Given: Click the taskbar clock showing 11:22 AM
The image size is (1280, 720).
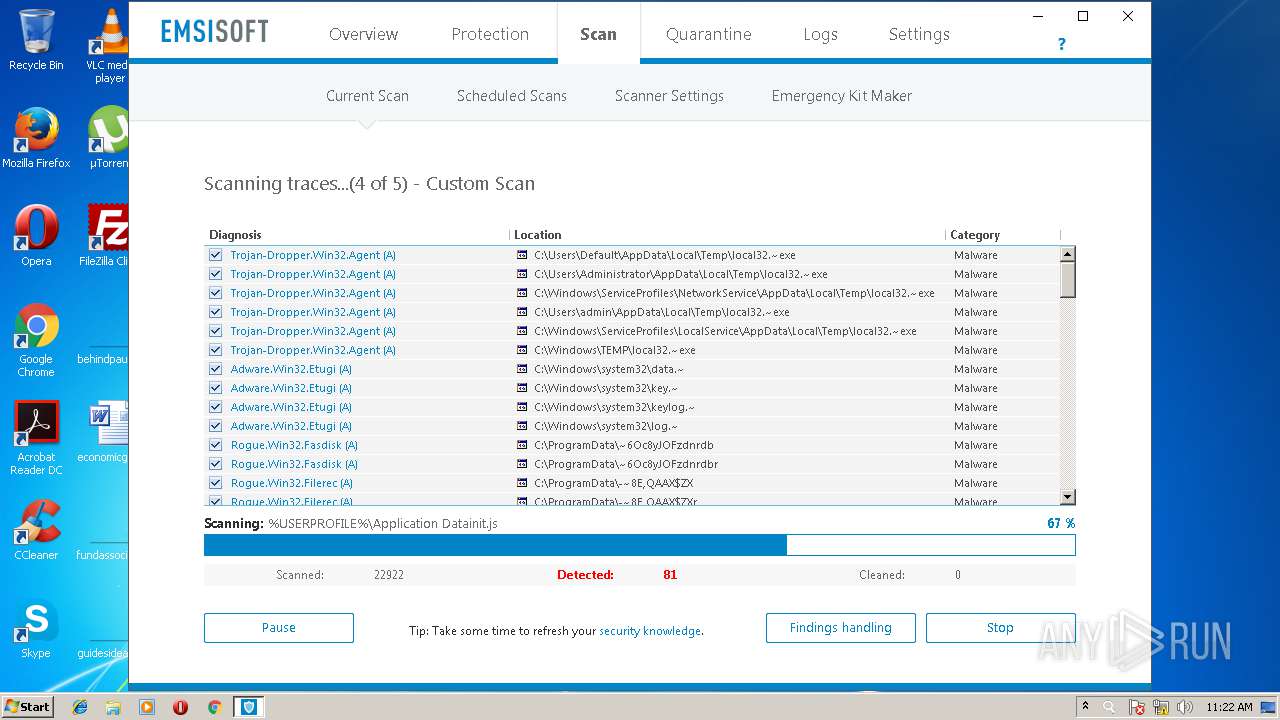Looking at the screenshot, I should pos(1229,707).
